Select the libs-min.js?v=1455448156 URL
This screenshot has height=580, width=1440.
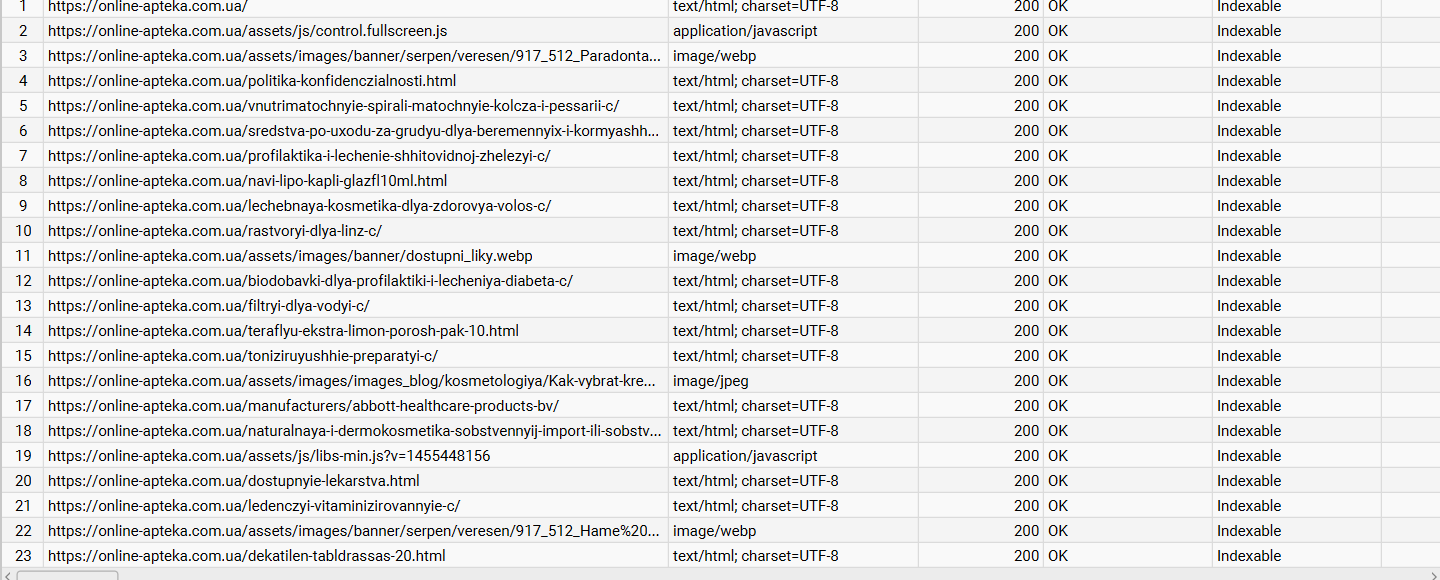coord(269,456)
